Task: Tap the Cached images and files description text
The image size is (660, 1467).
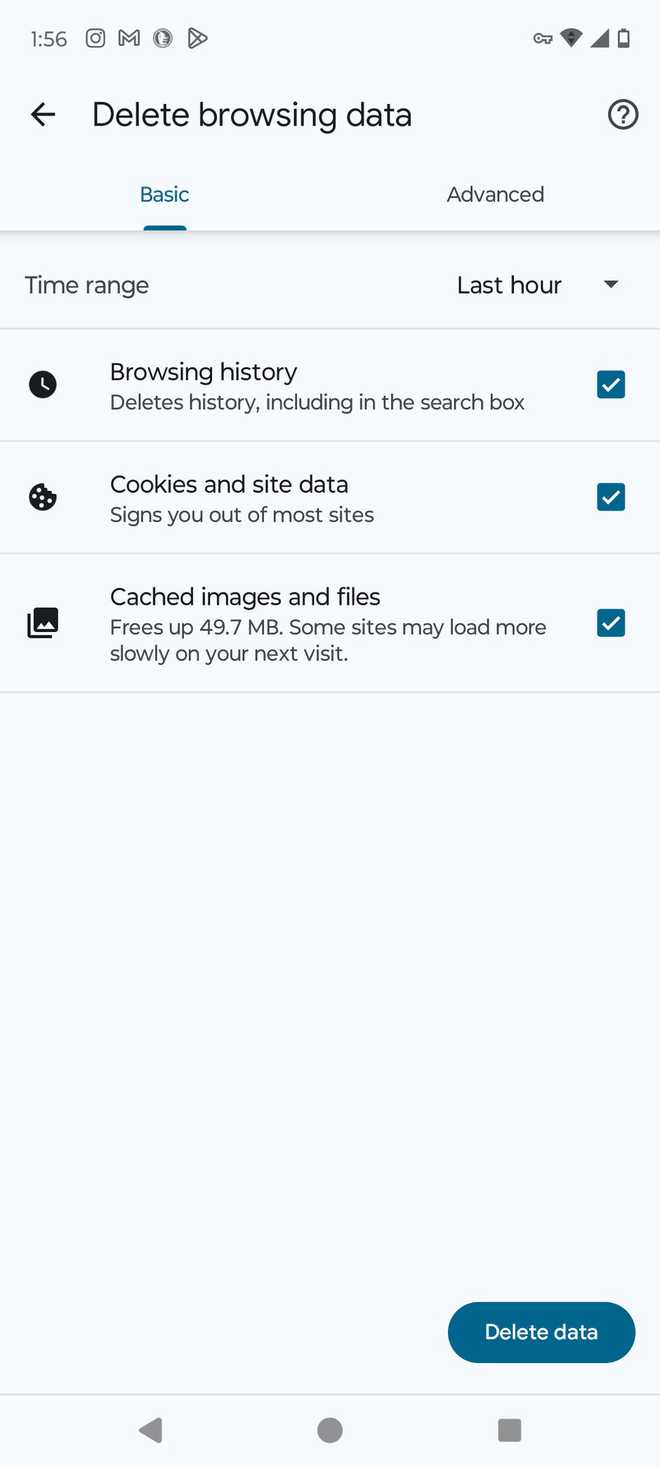Action: pos(328,640)
